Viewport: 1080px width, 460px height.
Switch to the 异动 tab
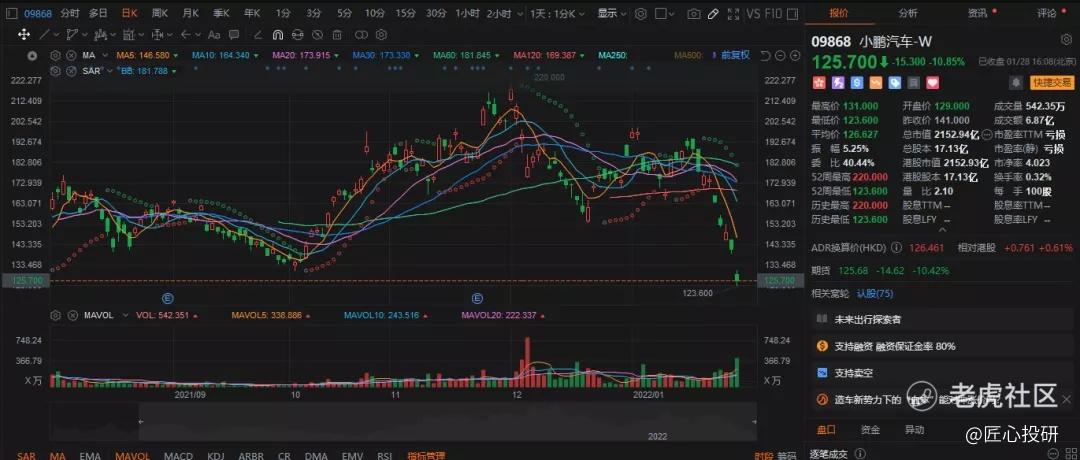click(x=914, y=430)
